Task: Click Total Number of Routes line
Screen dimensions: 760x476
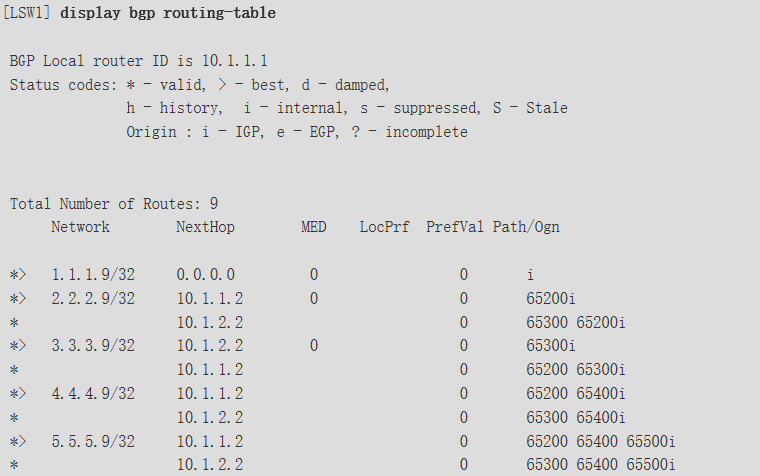Action: tap(114, 204)
